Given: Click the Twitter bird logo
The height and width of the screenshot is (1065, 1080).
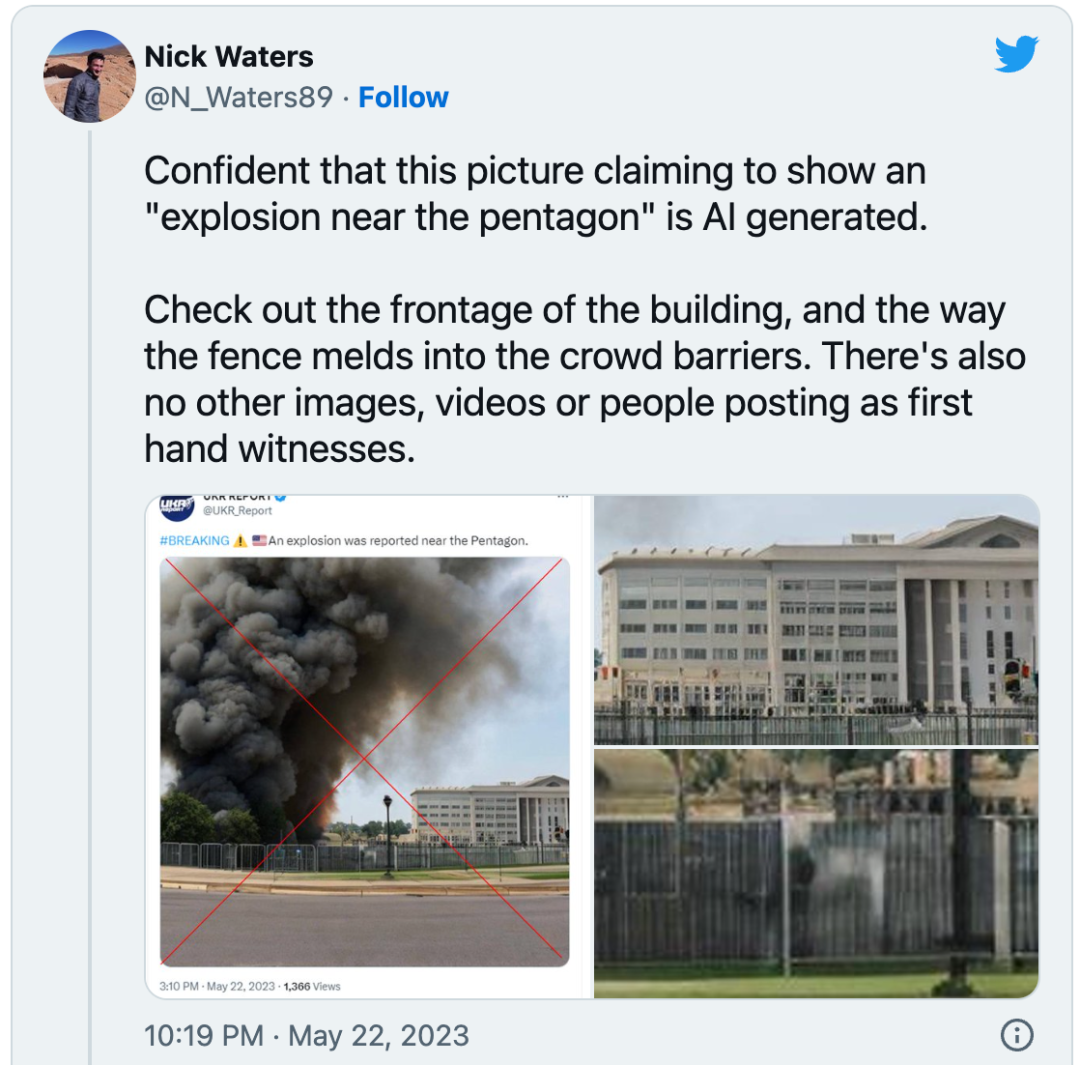Looking at the screenshot, I should tap(1016, 54).
